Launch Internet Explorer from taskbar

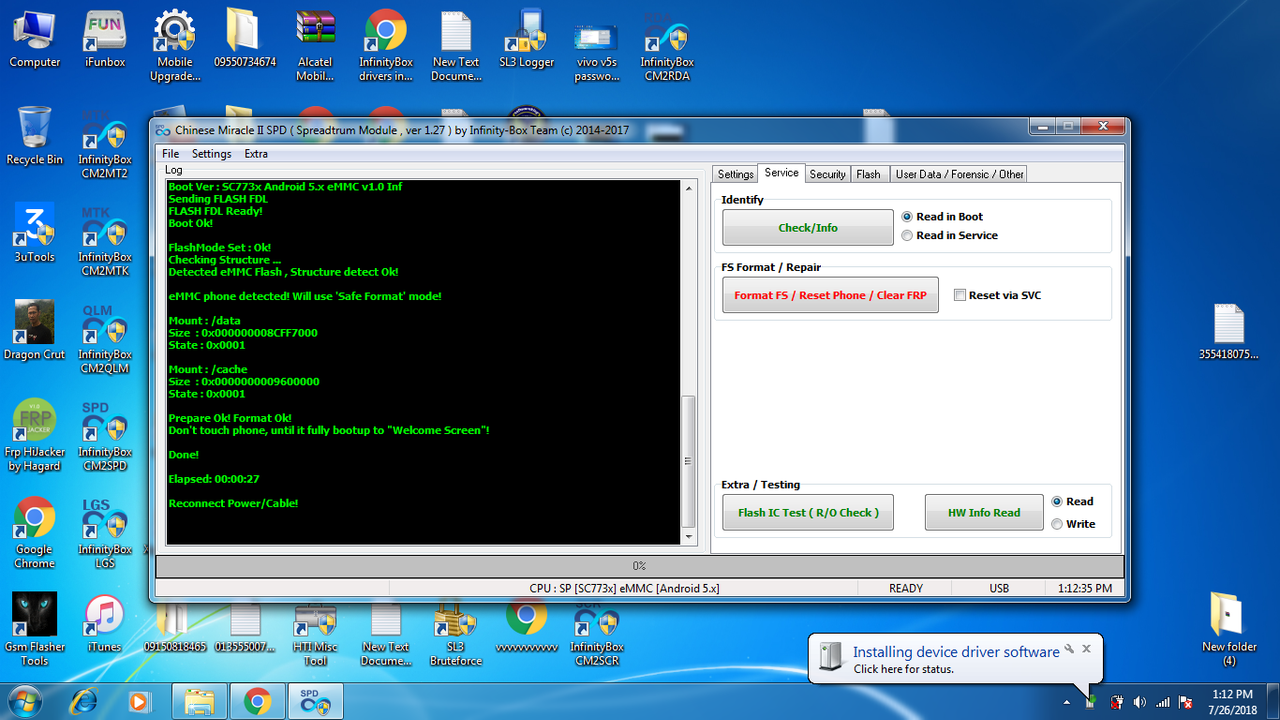tap(84, 702)
